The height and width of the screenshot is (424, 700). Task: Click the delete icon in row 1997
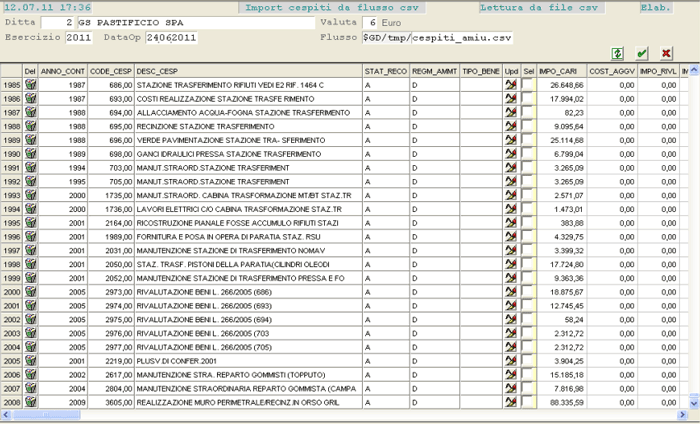point(30,250)
